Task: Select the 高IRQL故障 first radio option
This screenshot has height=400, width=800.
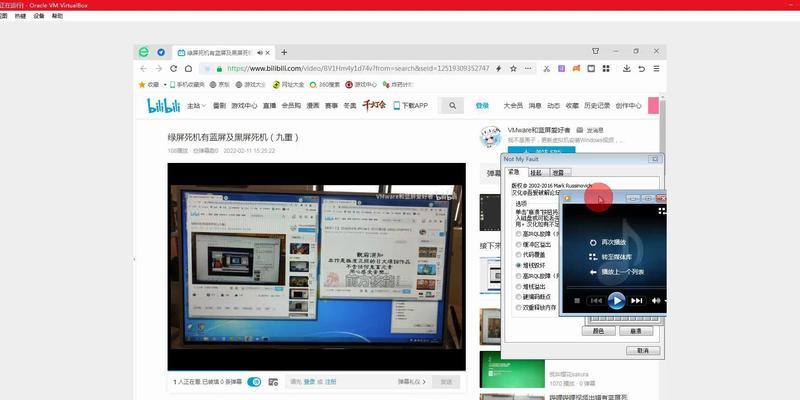Action: (518, 234)
